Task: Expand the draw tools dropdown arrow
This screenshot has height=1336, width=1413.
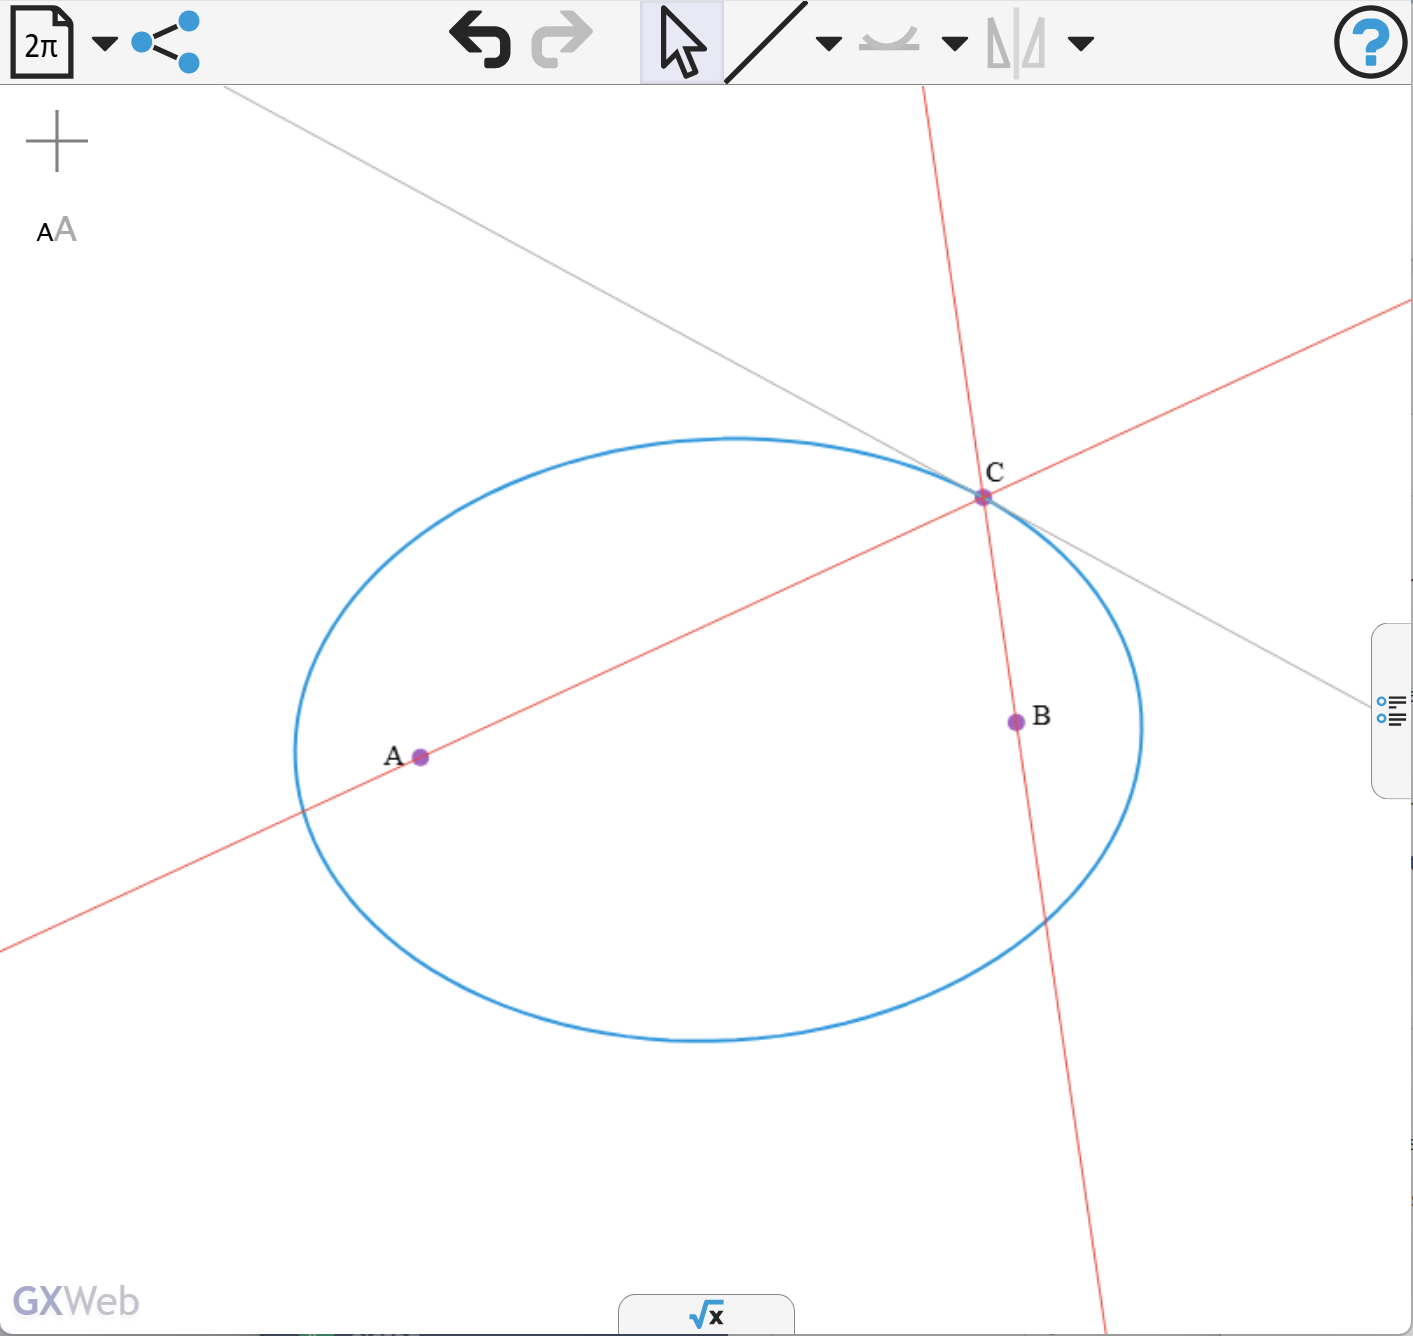Action: [x=828, y=43]
